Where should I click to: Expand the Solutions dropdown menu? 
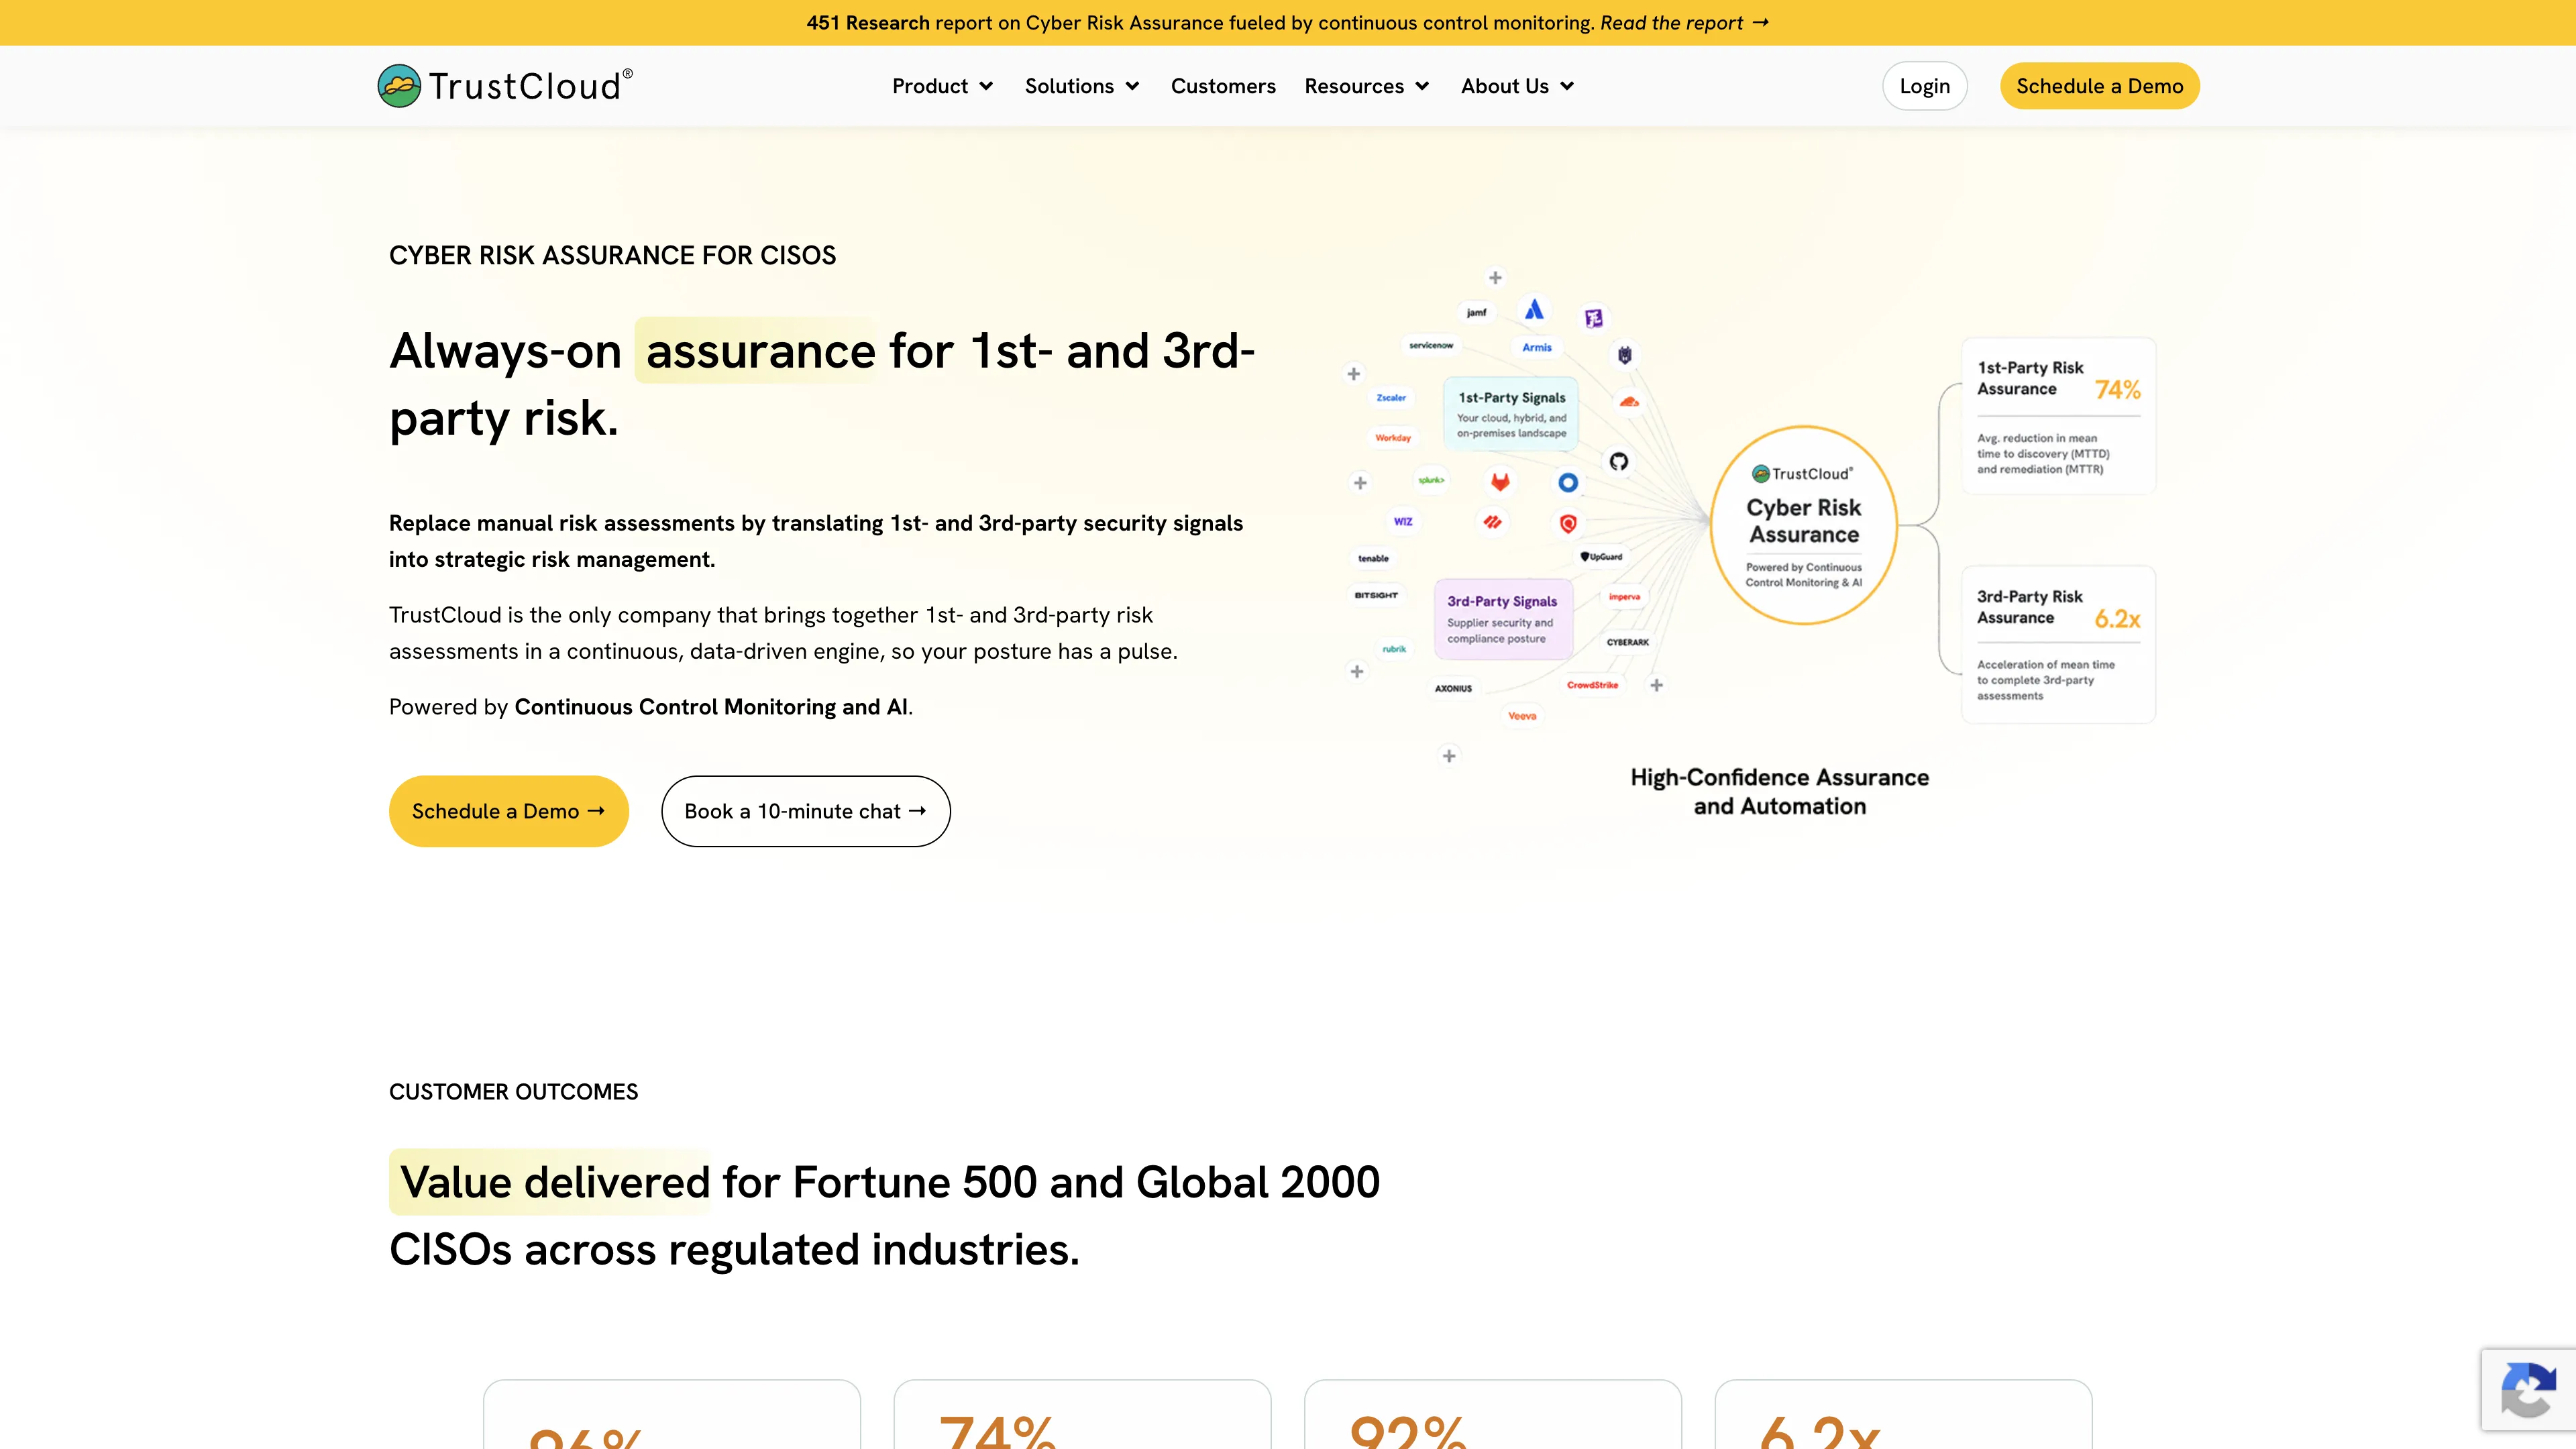pos(1082,86)
